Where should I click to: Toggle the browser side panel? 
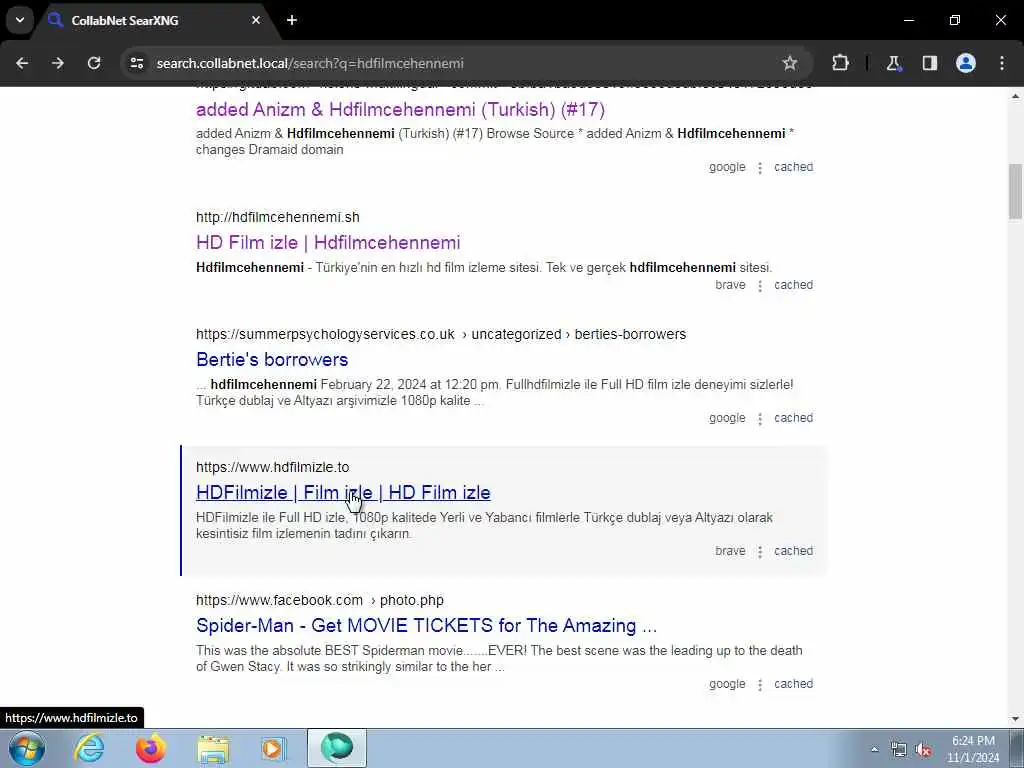coord(930,63)
